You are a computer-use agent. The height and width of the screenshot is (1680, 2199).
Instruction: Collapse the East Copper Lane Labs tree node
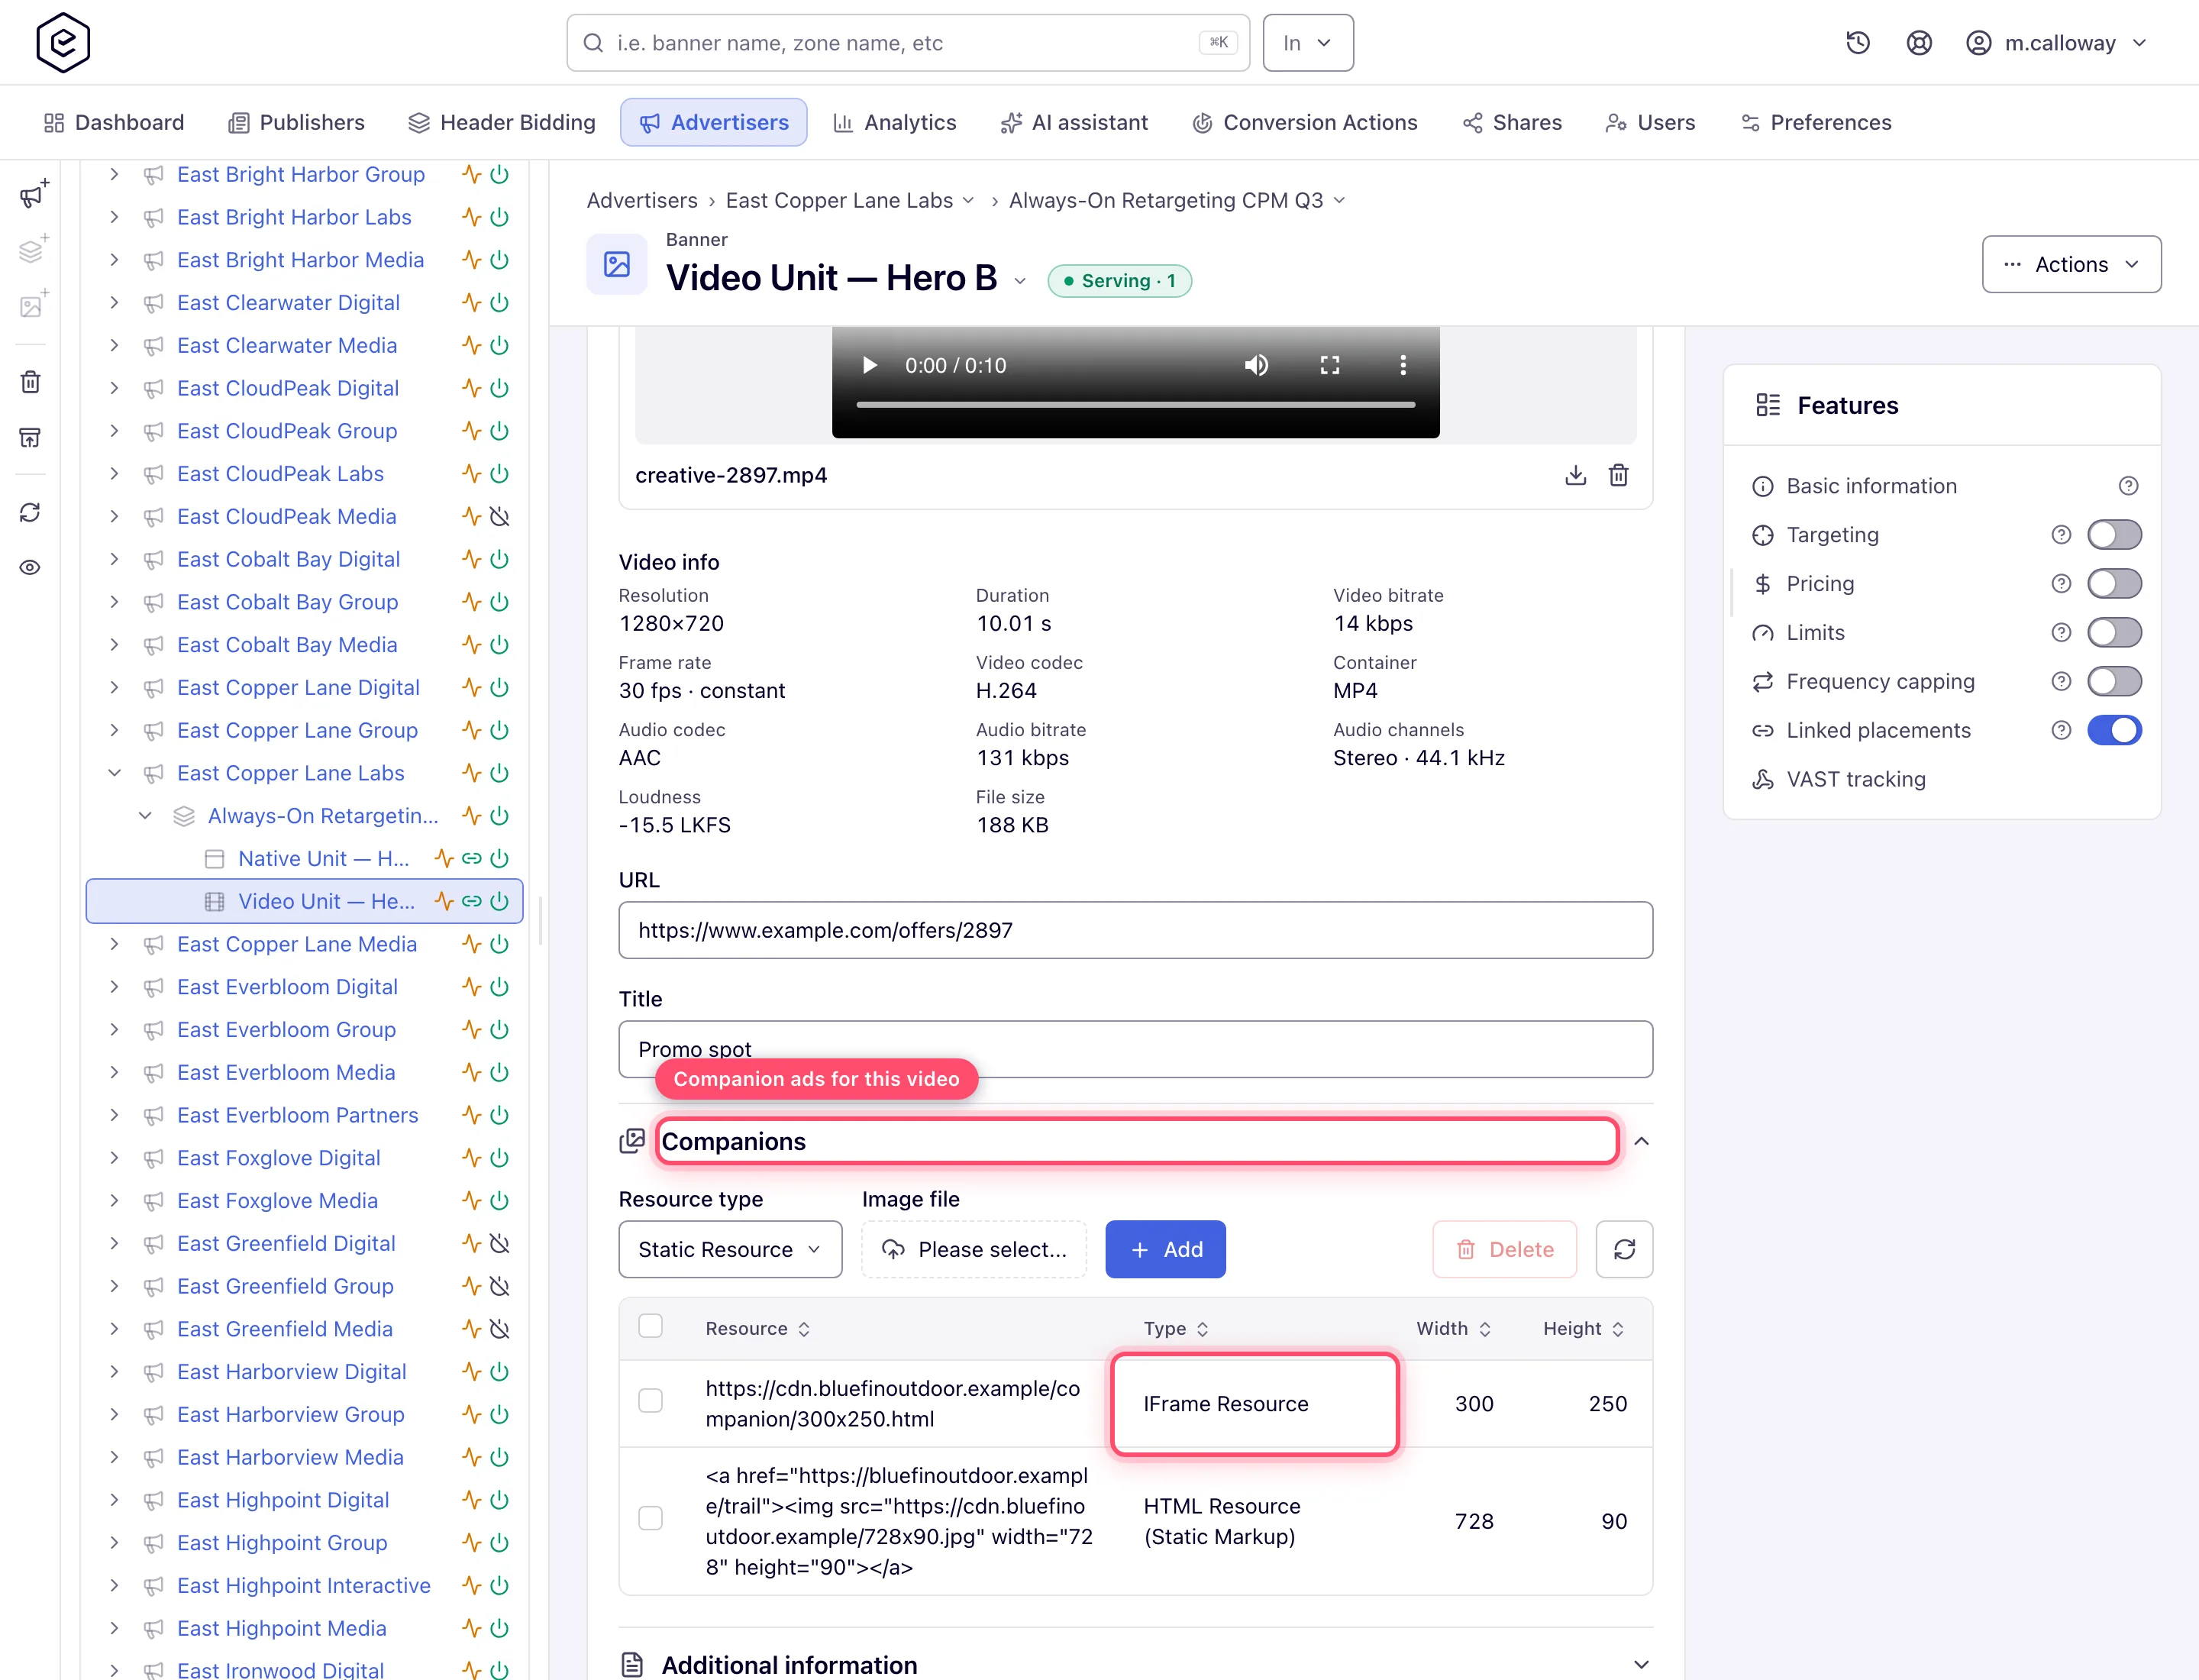click(x=114, y=773)
